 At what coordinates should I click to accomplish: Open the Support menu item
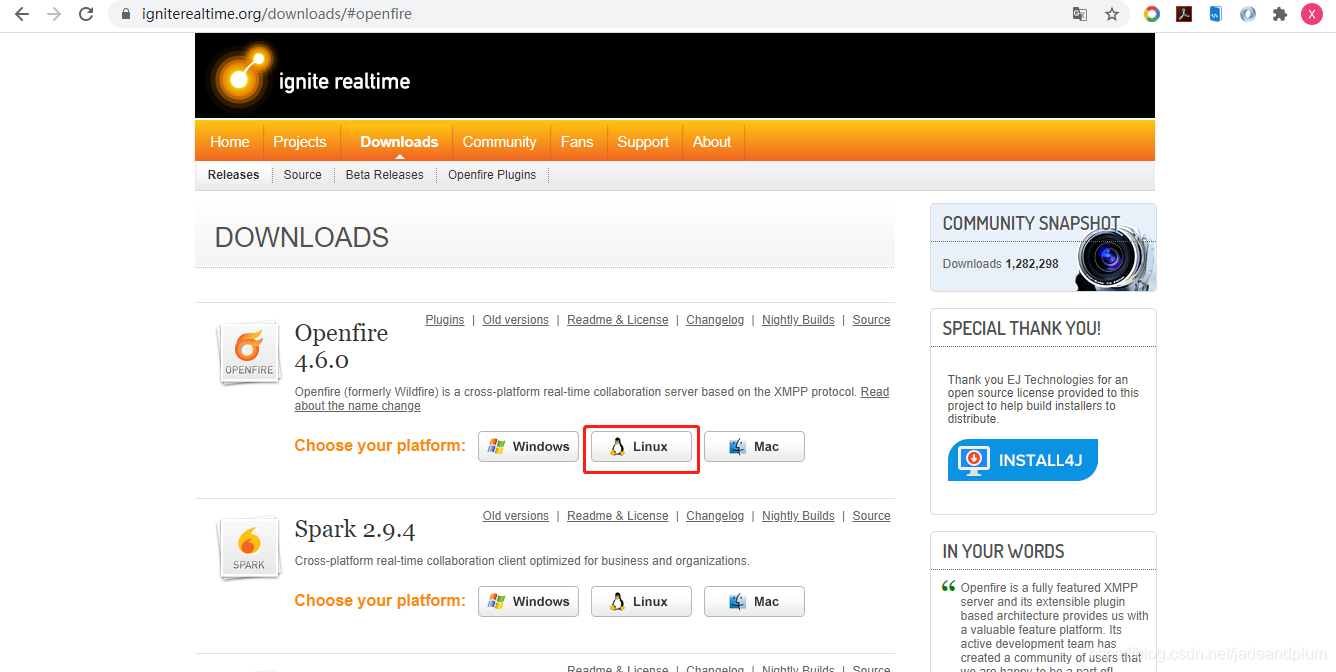click(x=643, y=142)
